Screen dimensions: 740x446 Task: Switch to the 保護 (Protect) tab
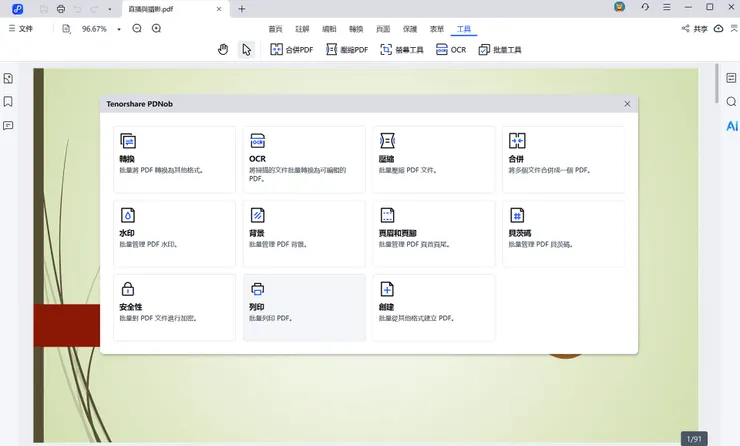coord(410,29)
